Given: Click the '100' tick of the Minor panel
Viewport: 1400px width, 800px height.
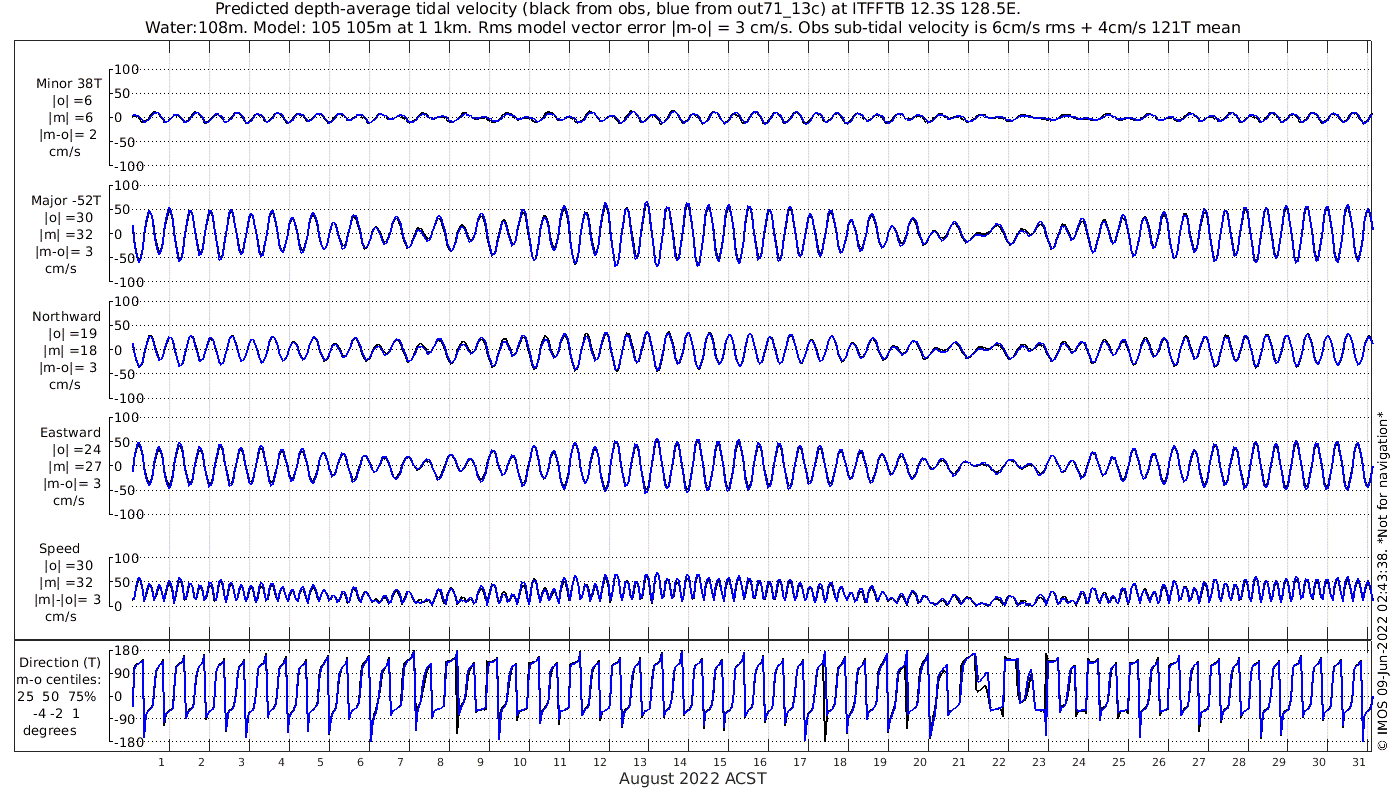Looking at the screenshot, I should pos(127,69).
